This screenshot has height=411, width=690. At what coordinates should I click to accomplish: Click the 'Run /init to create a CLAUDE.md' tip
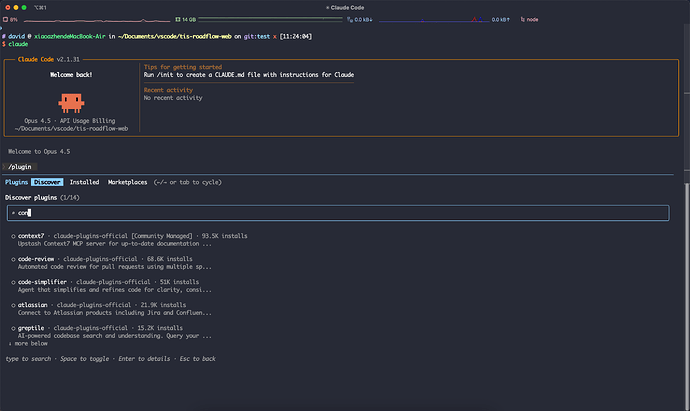tap(249, 75)
